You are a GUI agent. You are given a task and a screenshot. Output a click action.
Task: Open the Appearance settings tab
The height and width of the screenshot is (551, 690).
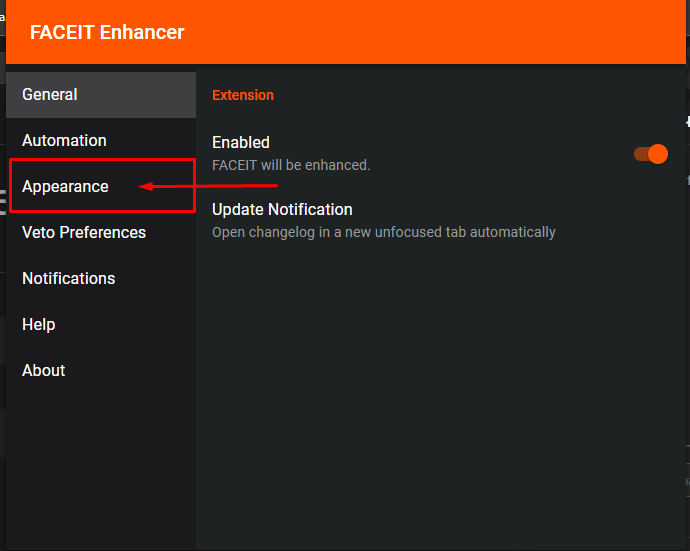(101, 187)
